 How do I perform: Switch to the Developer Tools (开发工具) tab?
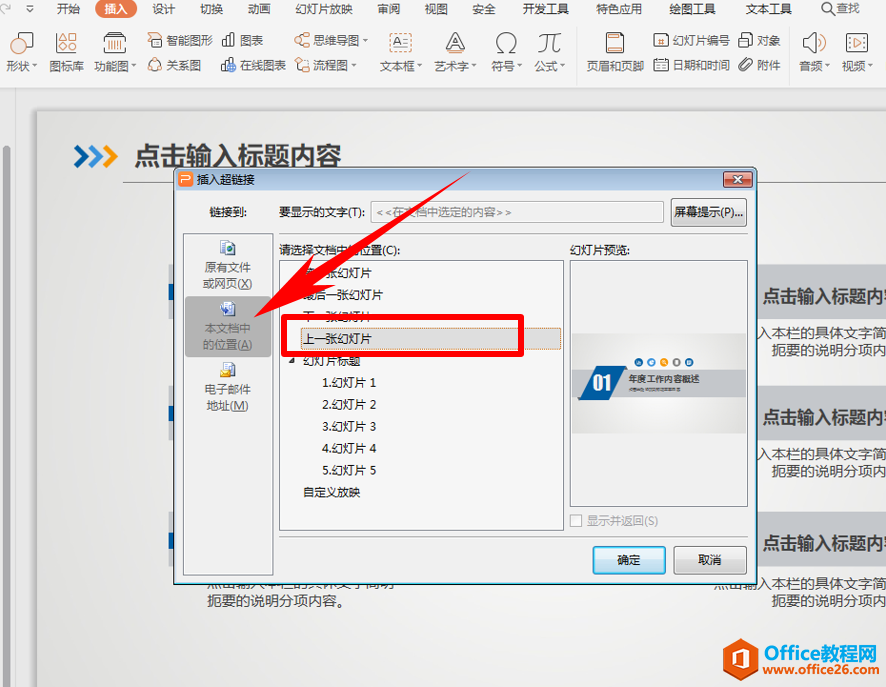click(x=545, y=9)
